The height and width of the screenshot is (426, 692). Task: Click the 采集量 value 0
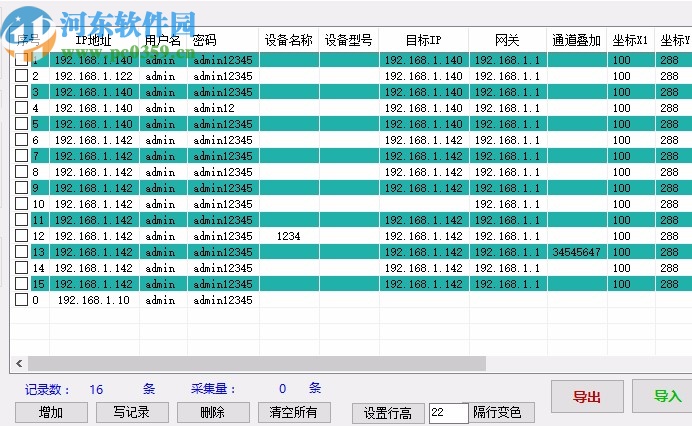[x=282, y=388]
